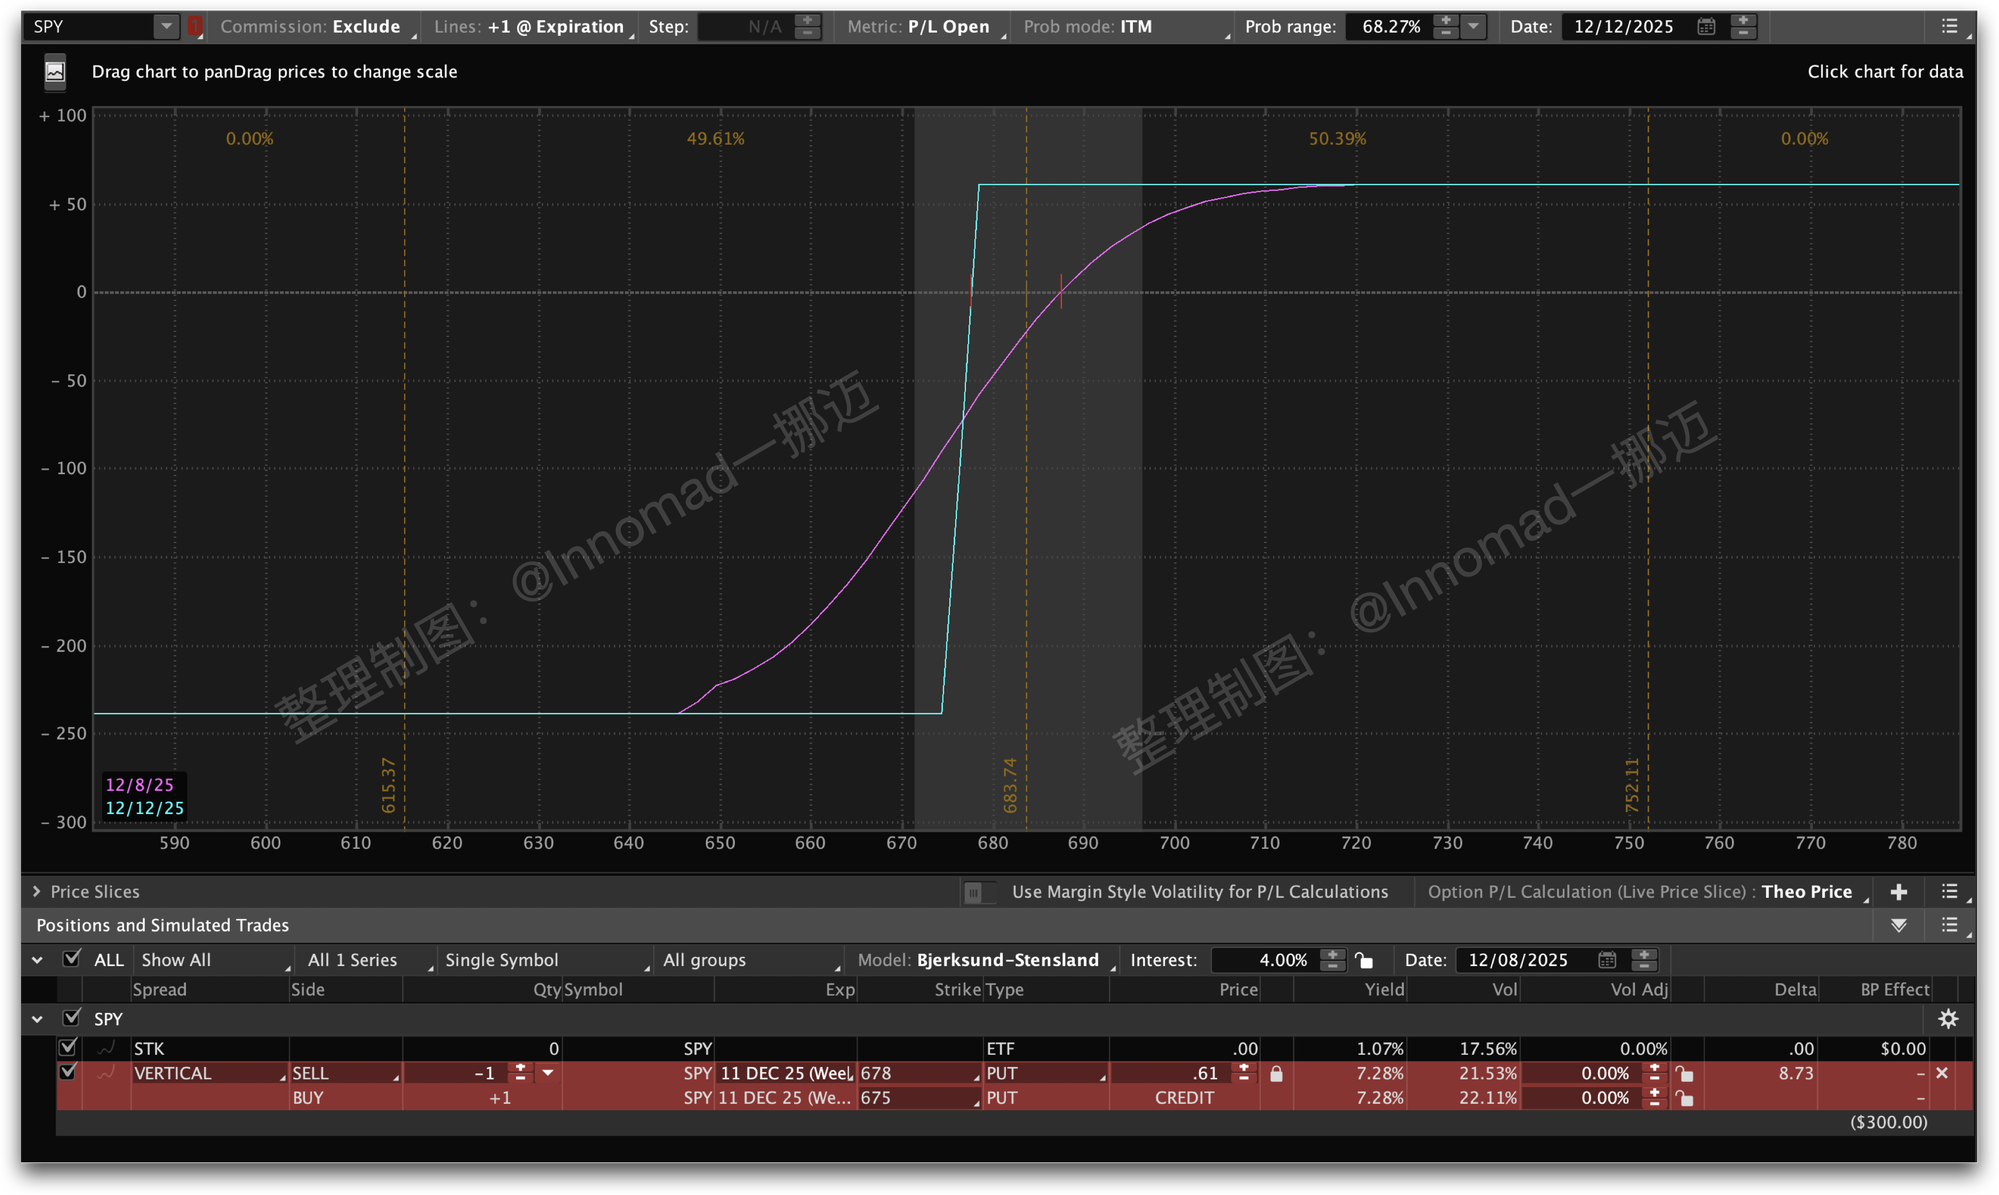This screenshot has height=1195, width=1999.
Task: Expand the Price Slices section
Action: pos(37,892)
